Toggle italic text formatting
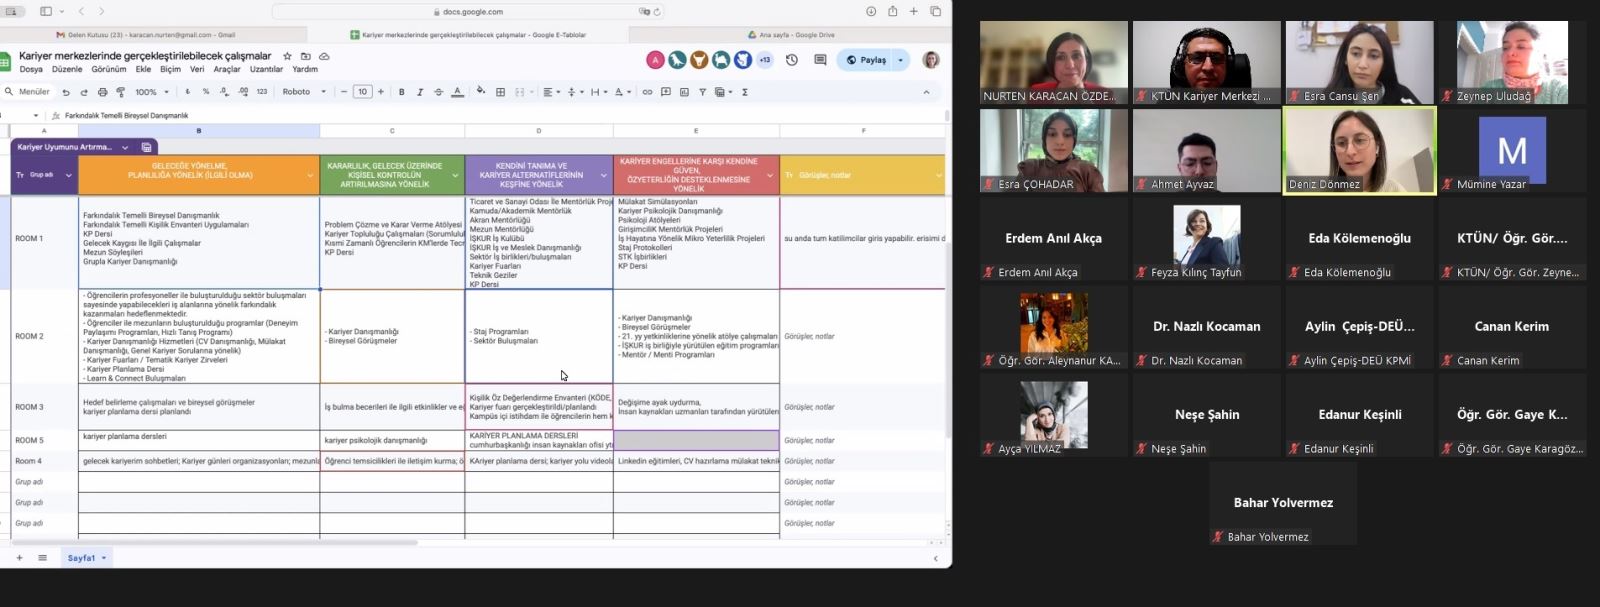Viewport: 1600px width, 607px height. [420, 92]
